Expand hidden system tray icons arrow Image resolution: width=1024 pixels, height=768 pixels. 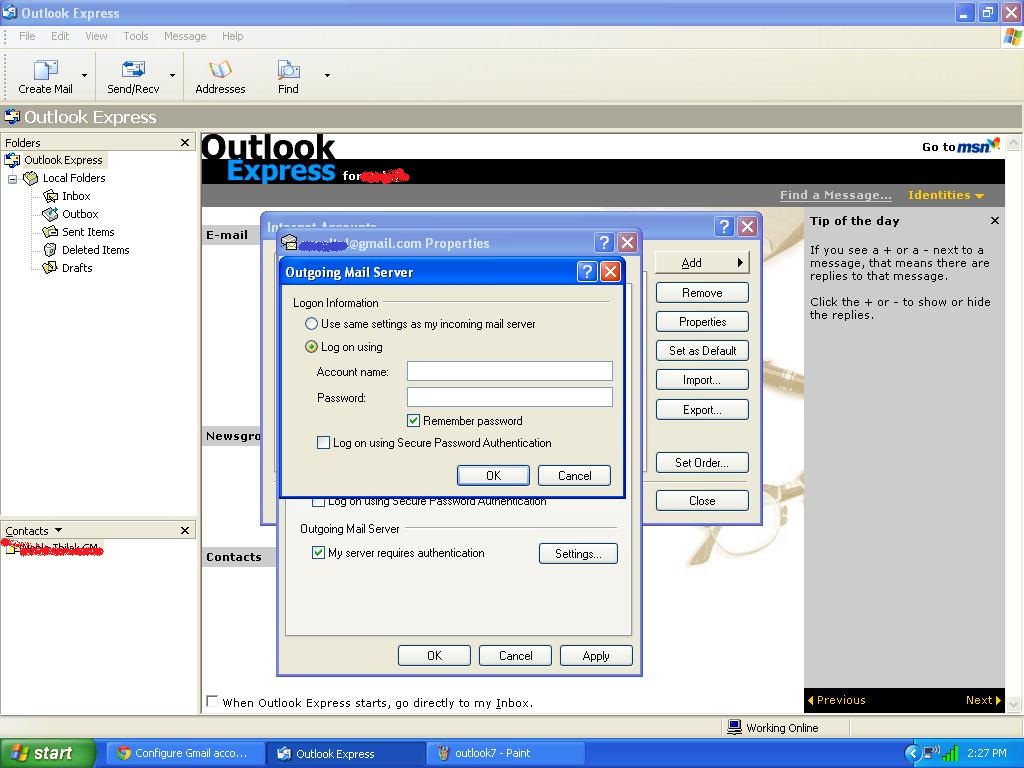(912, 753)
